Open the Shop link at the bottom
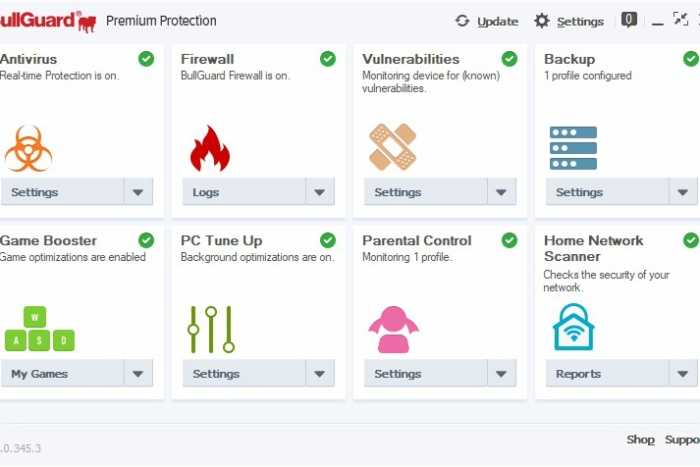The width and height of the screenshot is (700, 467). point(640,439)
